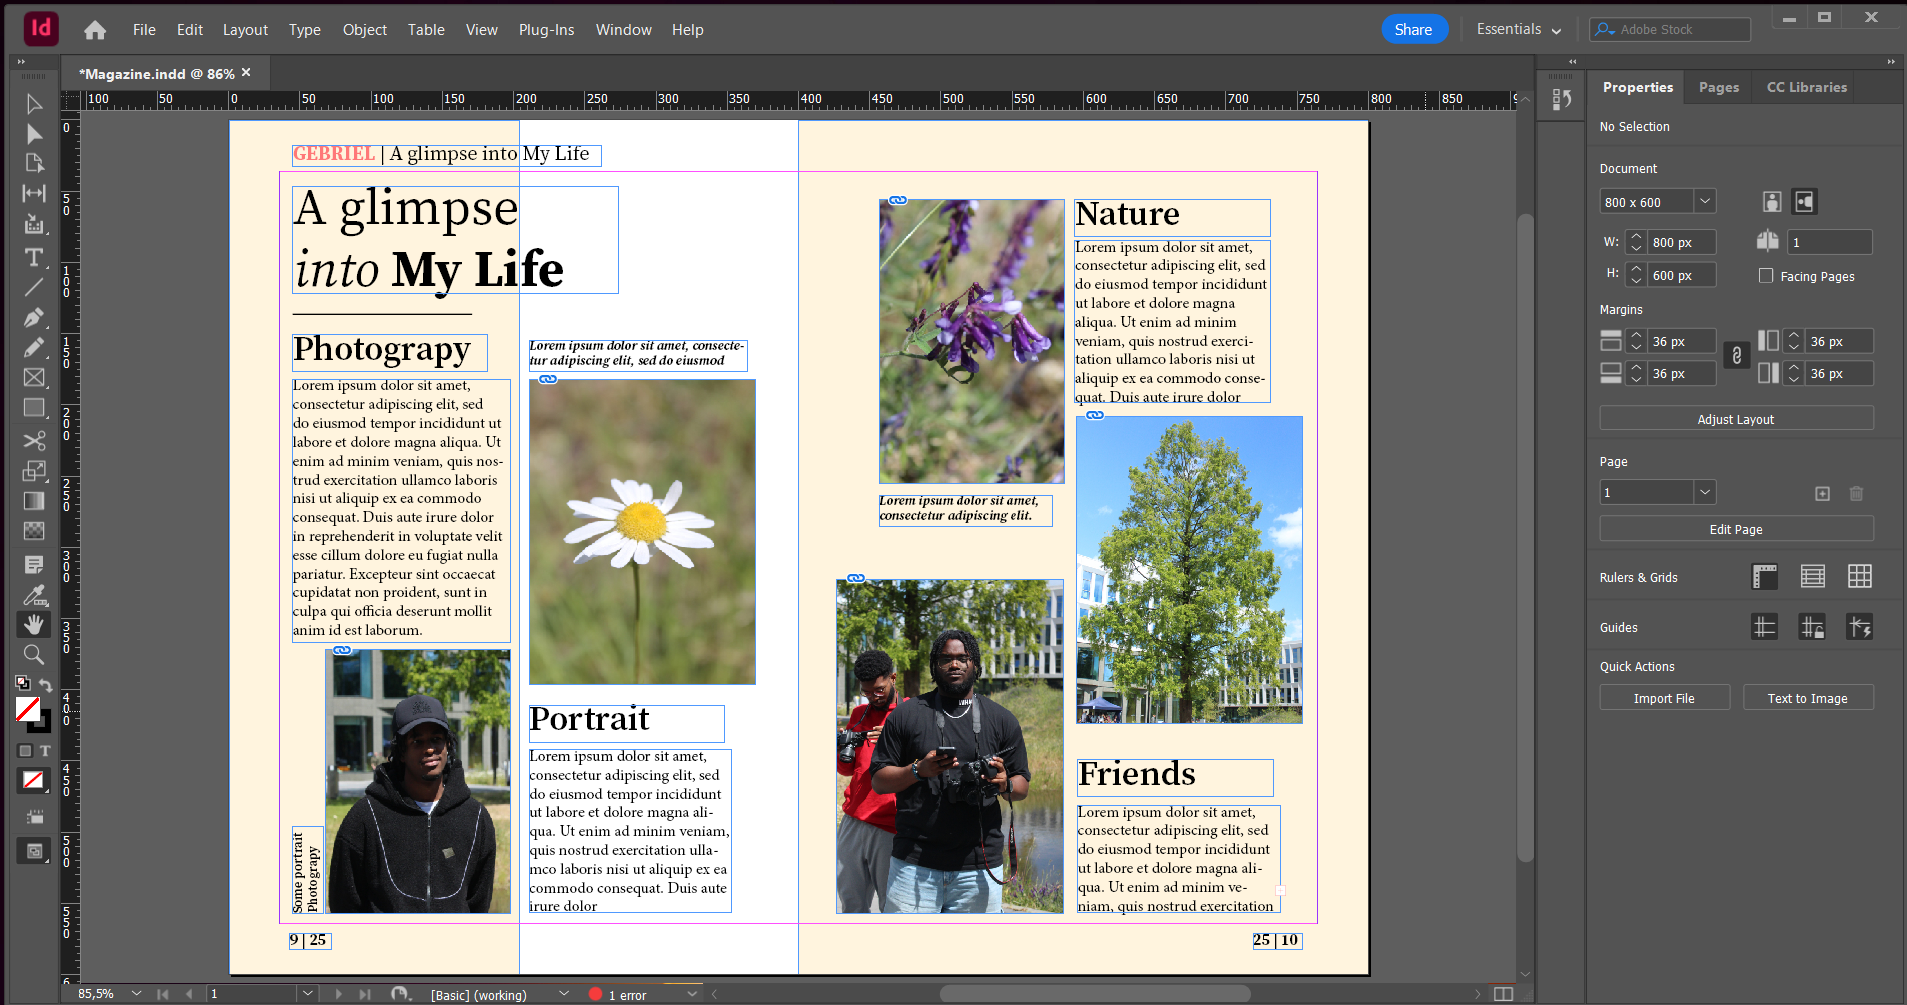The image size is (1907, 1005).
Task: Open the Layout menu
Action: point(245,30)
